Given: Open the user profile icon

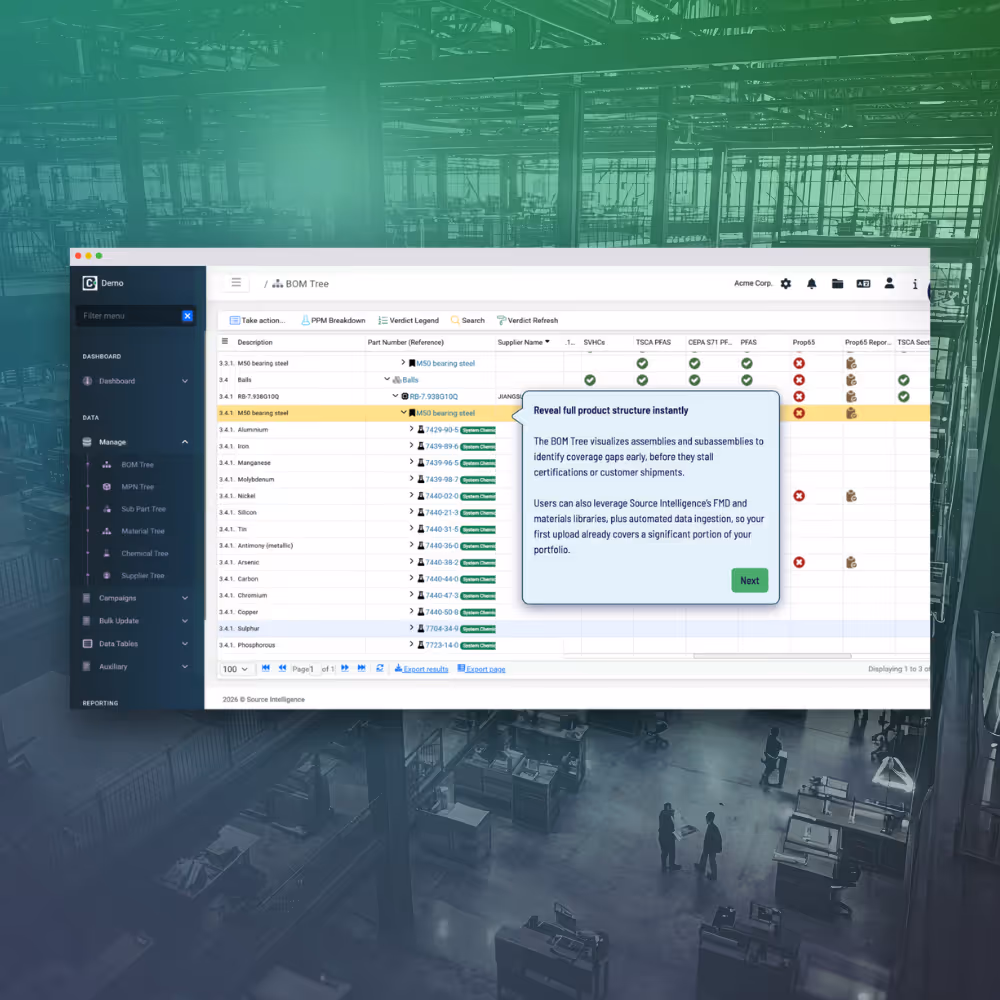Looking at the screenshot, I should [x=889, y=284].
